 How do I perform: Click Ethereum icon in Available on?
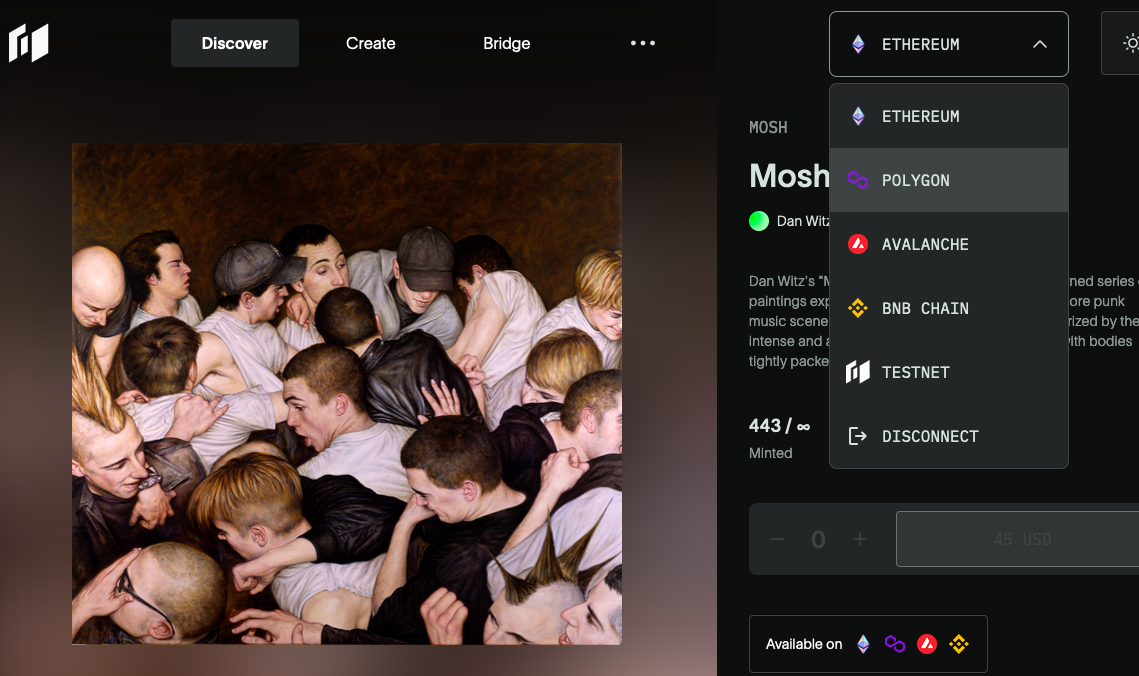863,644
